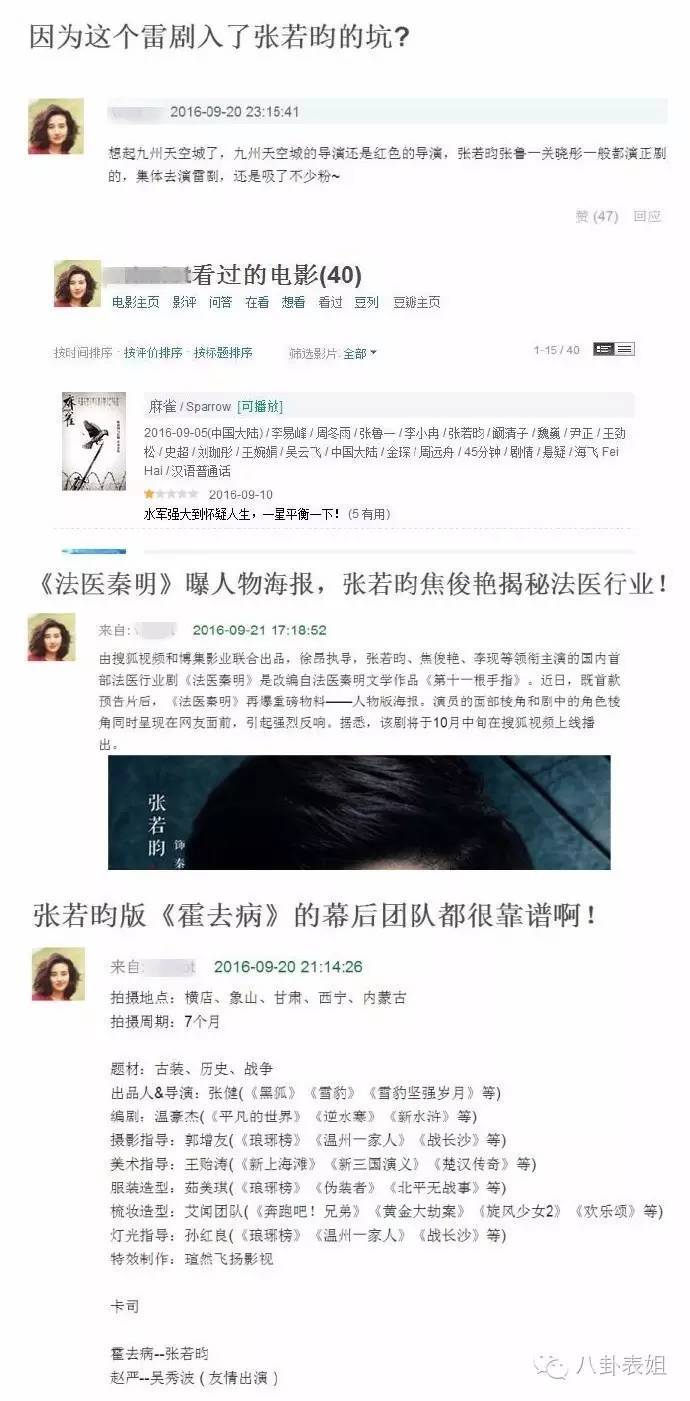690x1401 pixels.
Task: Click 回应 to reply to the comment
Action: 647,216
